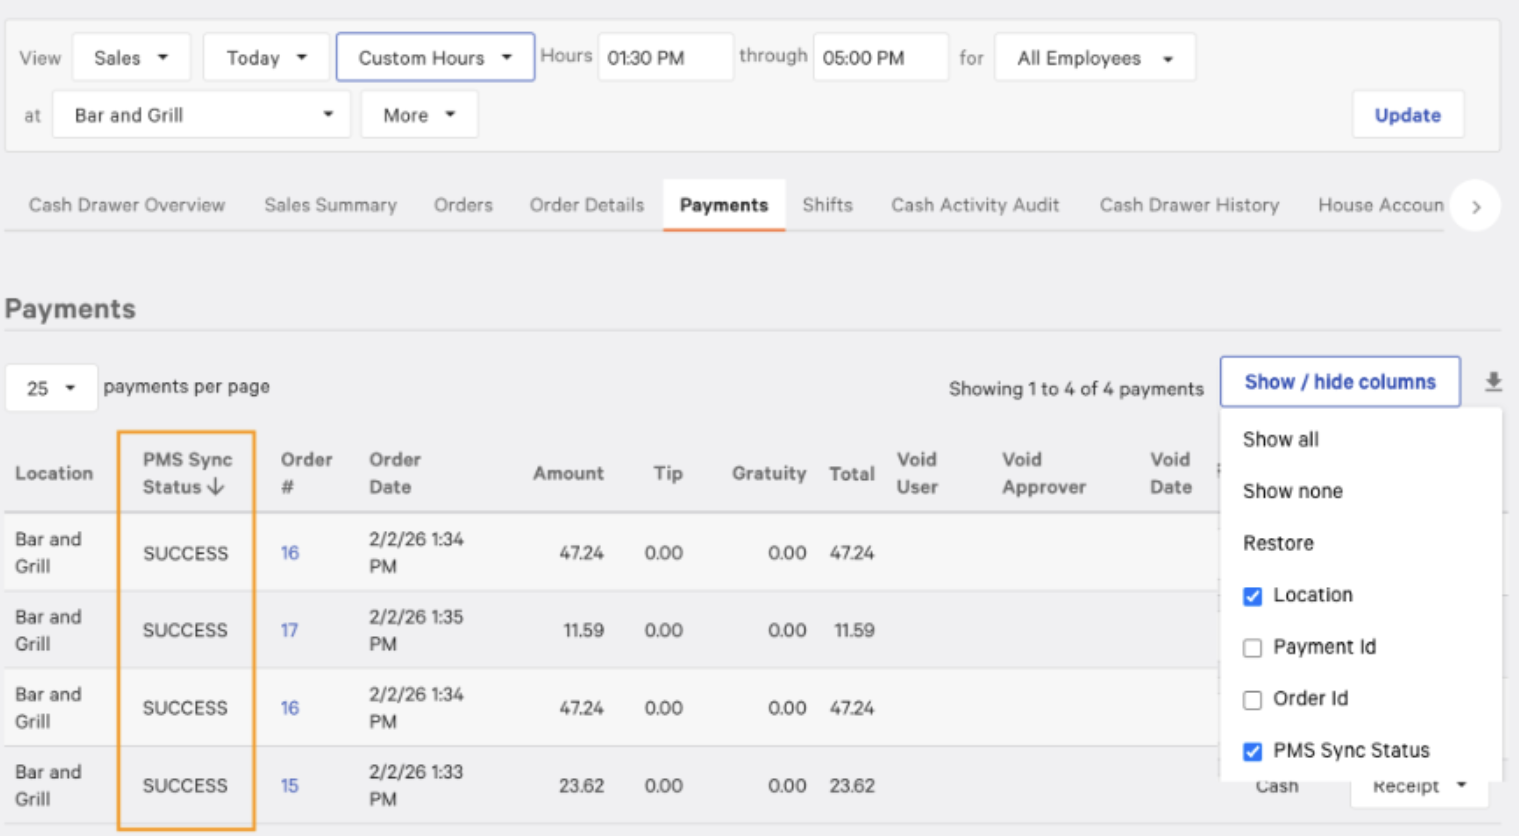Viewport: 1519px width, 836px height.
Task: Open the Sales view dropdown
Action: (x=130, y=58)
